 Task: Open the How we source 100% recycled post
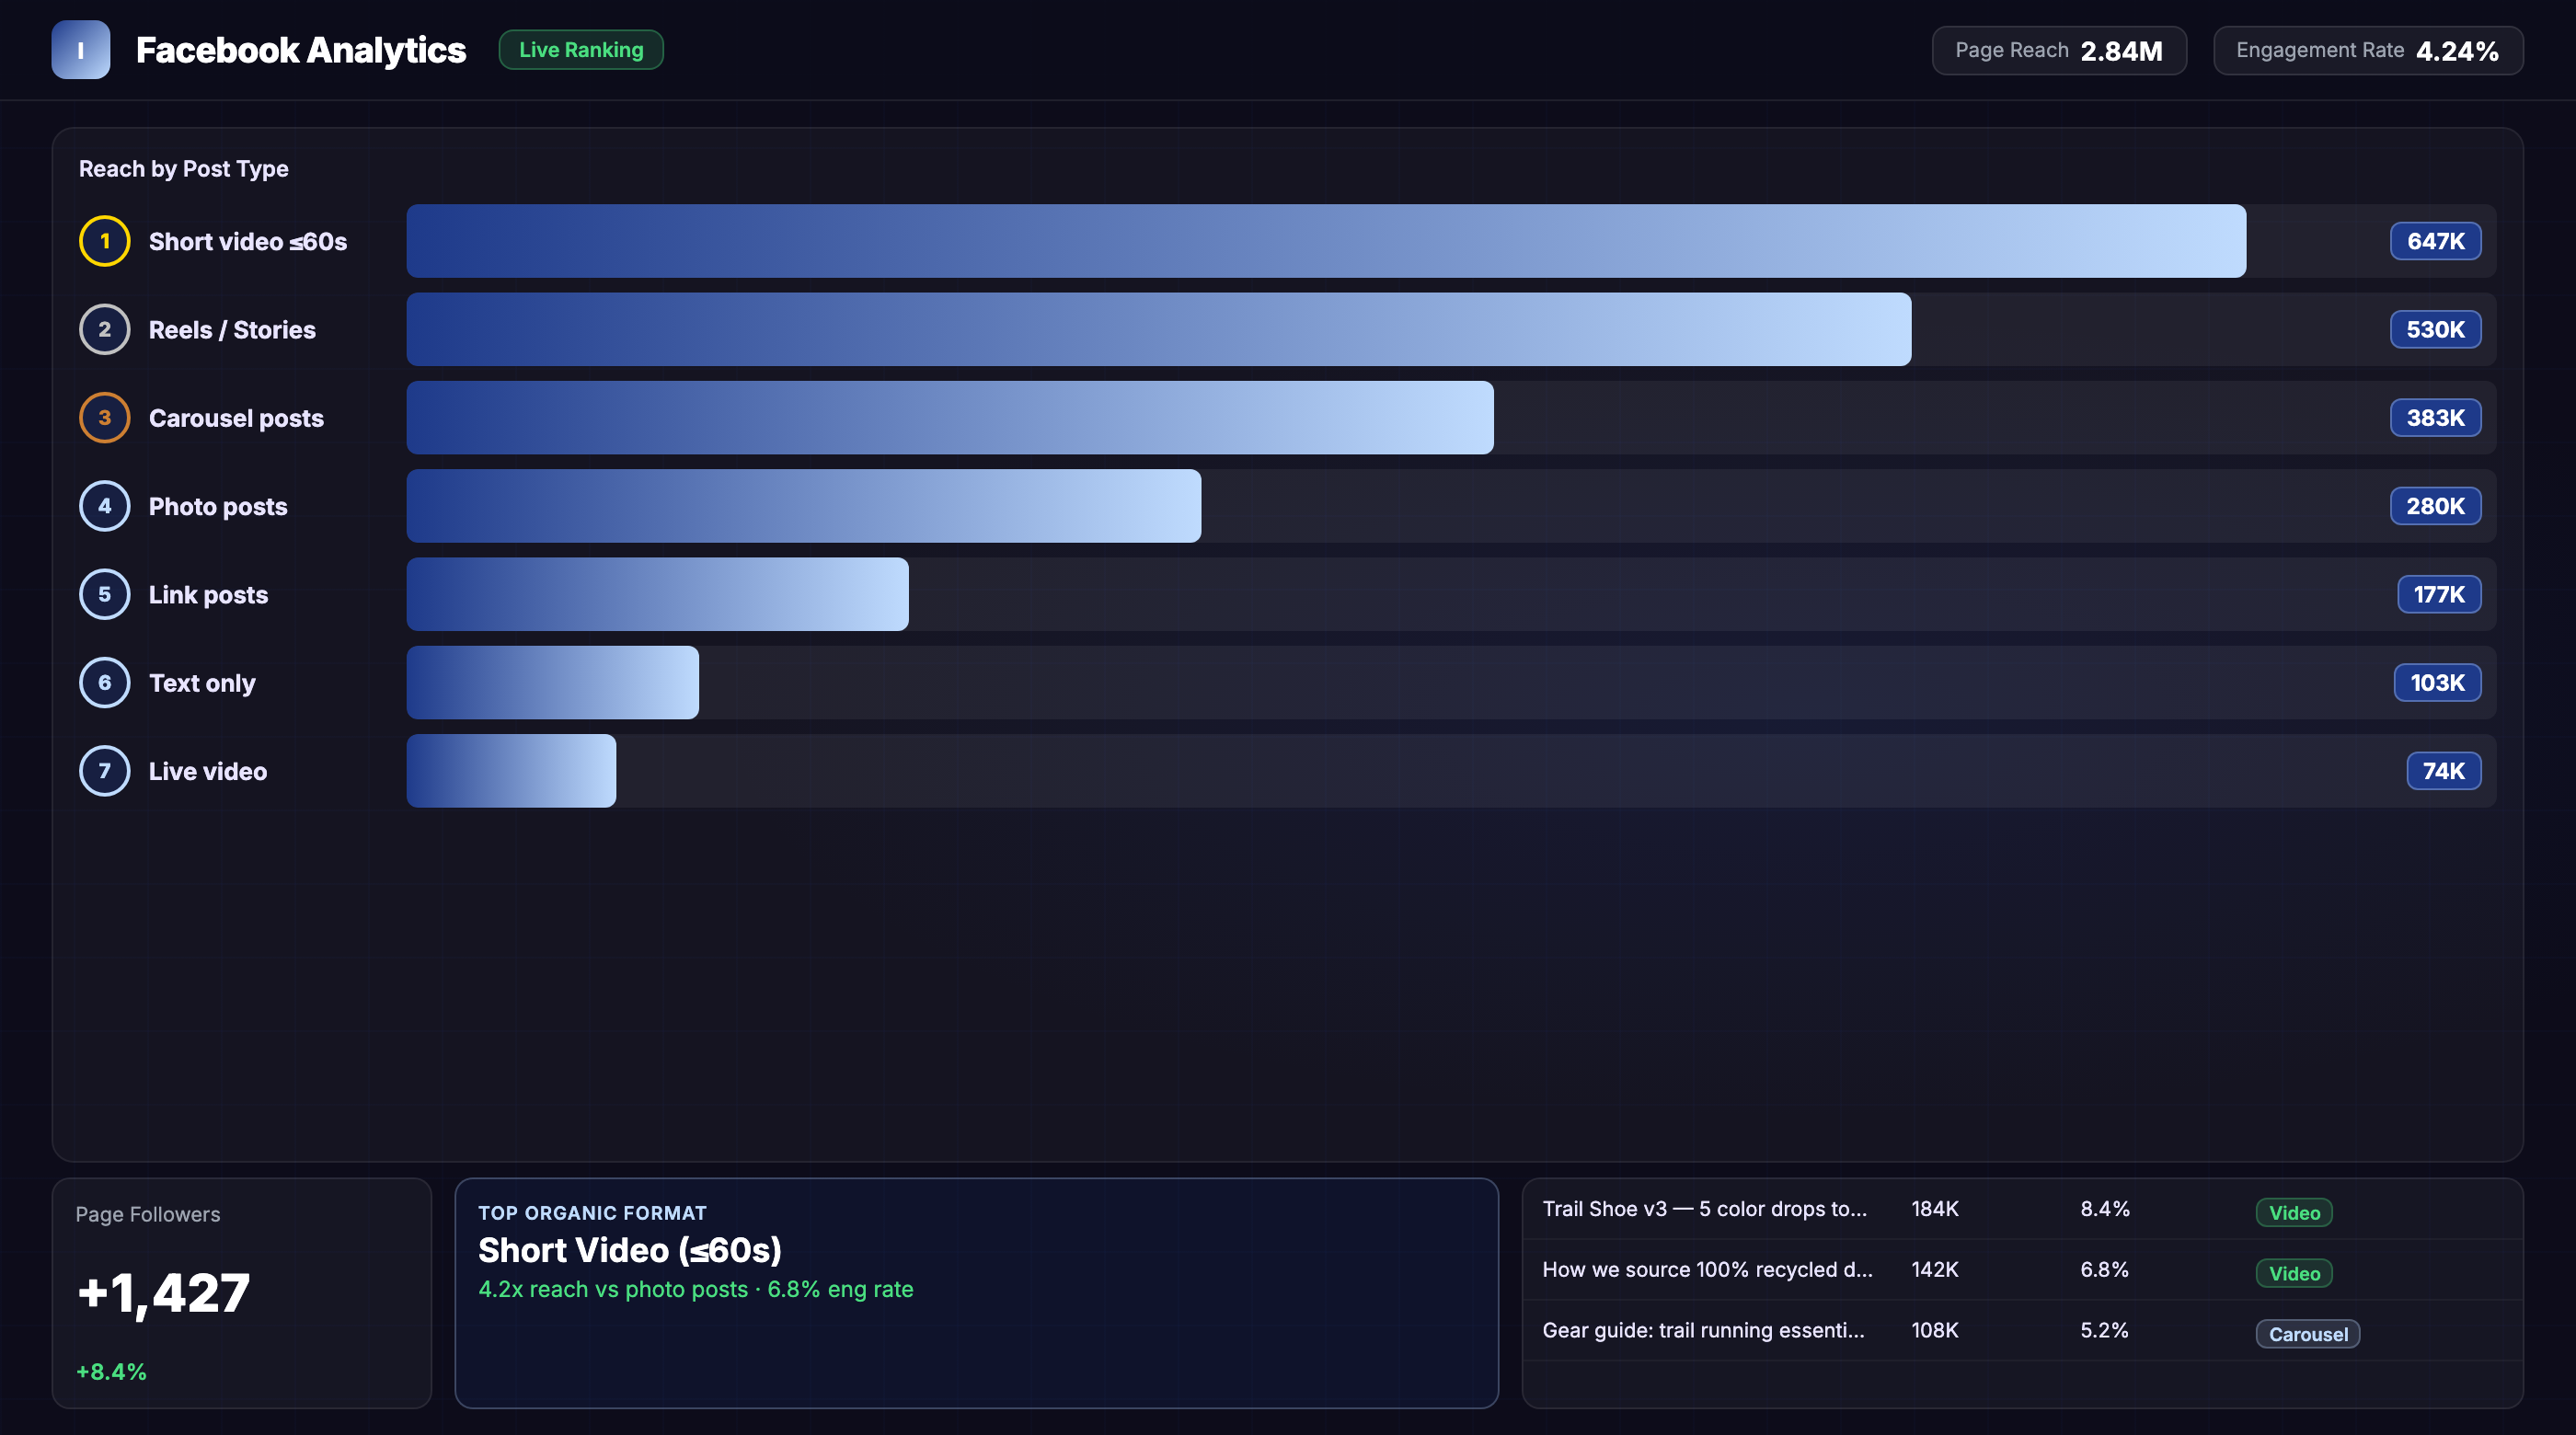2022,1270
